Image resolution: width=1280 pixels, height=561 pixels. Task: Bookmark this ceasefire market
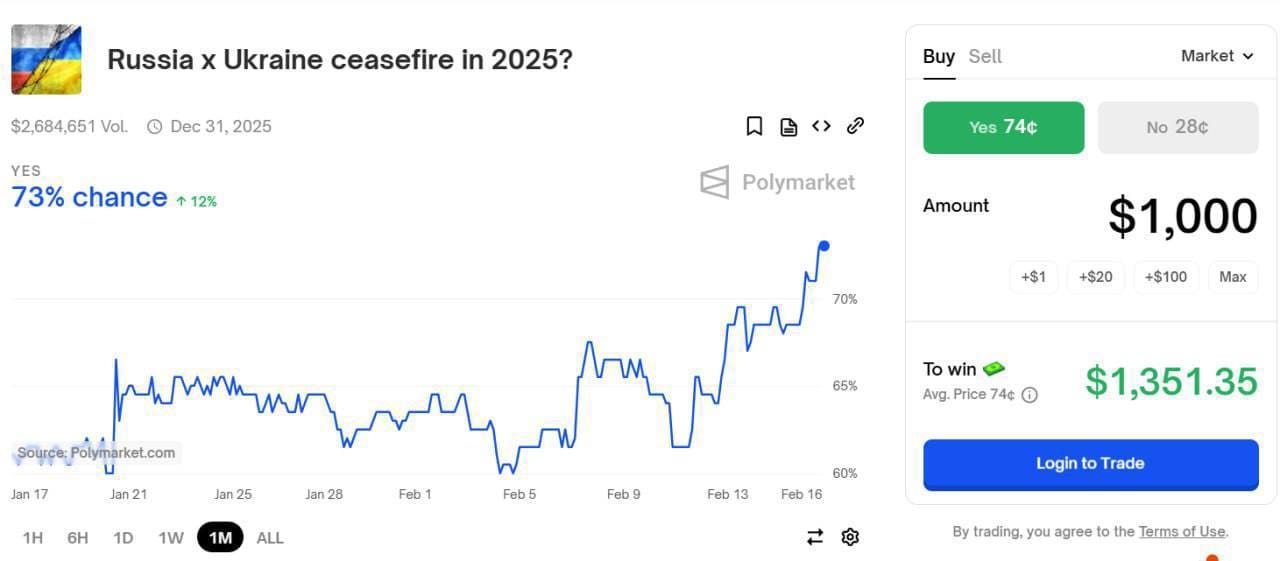(x=755, y=126)
